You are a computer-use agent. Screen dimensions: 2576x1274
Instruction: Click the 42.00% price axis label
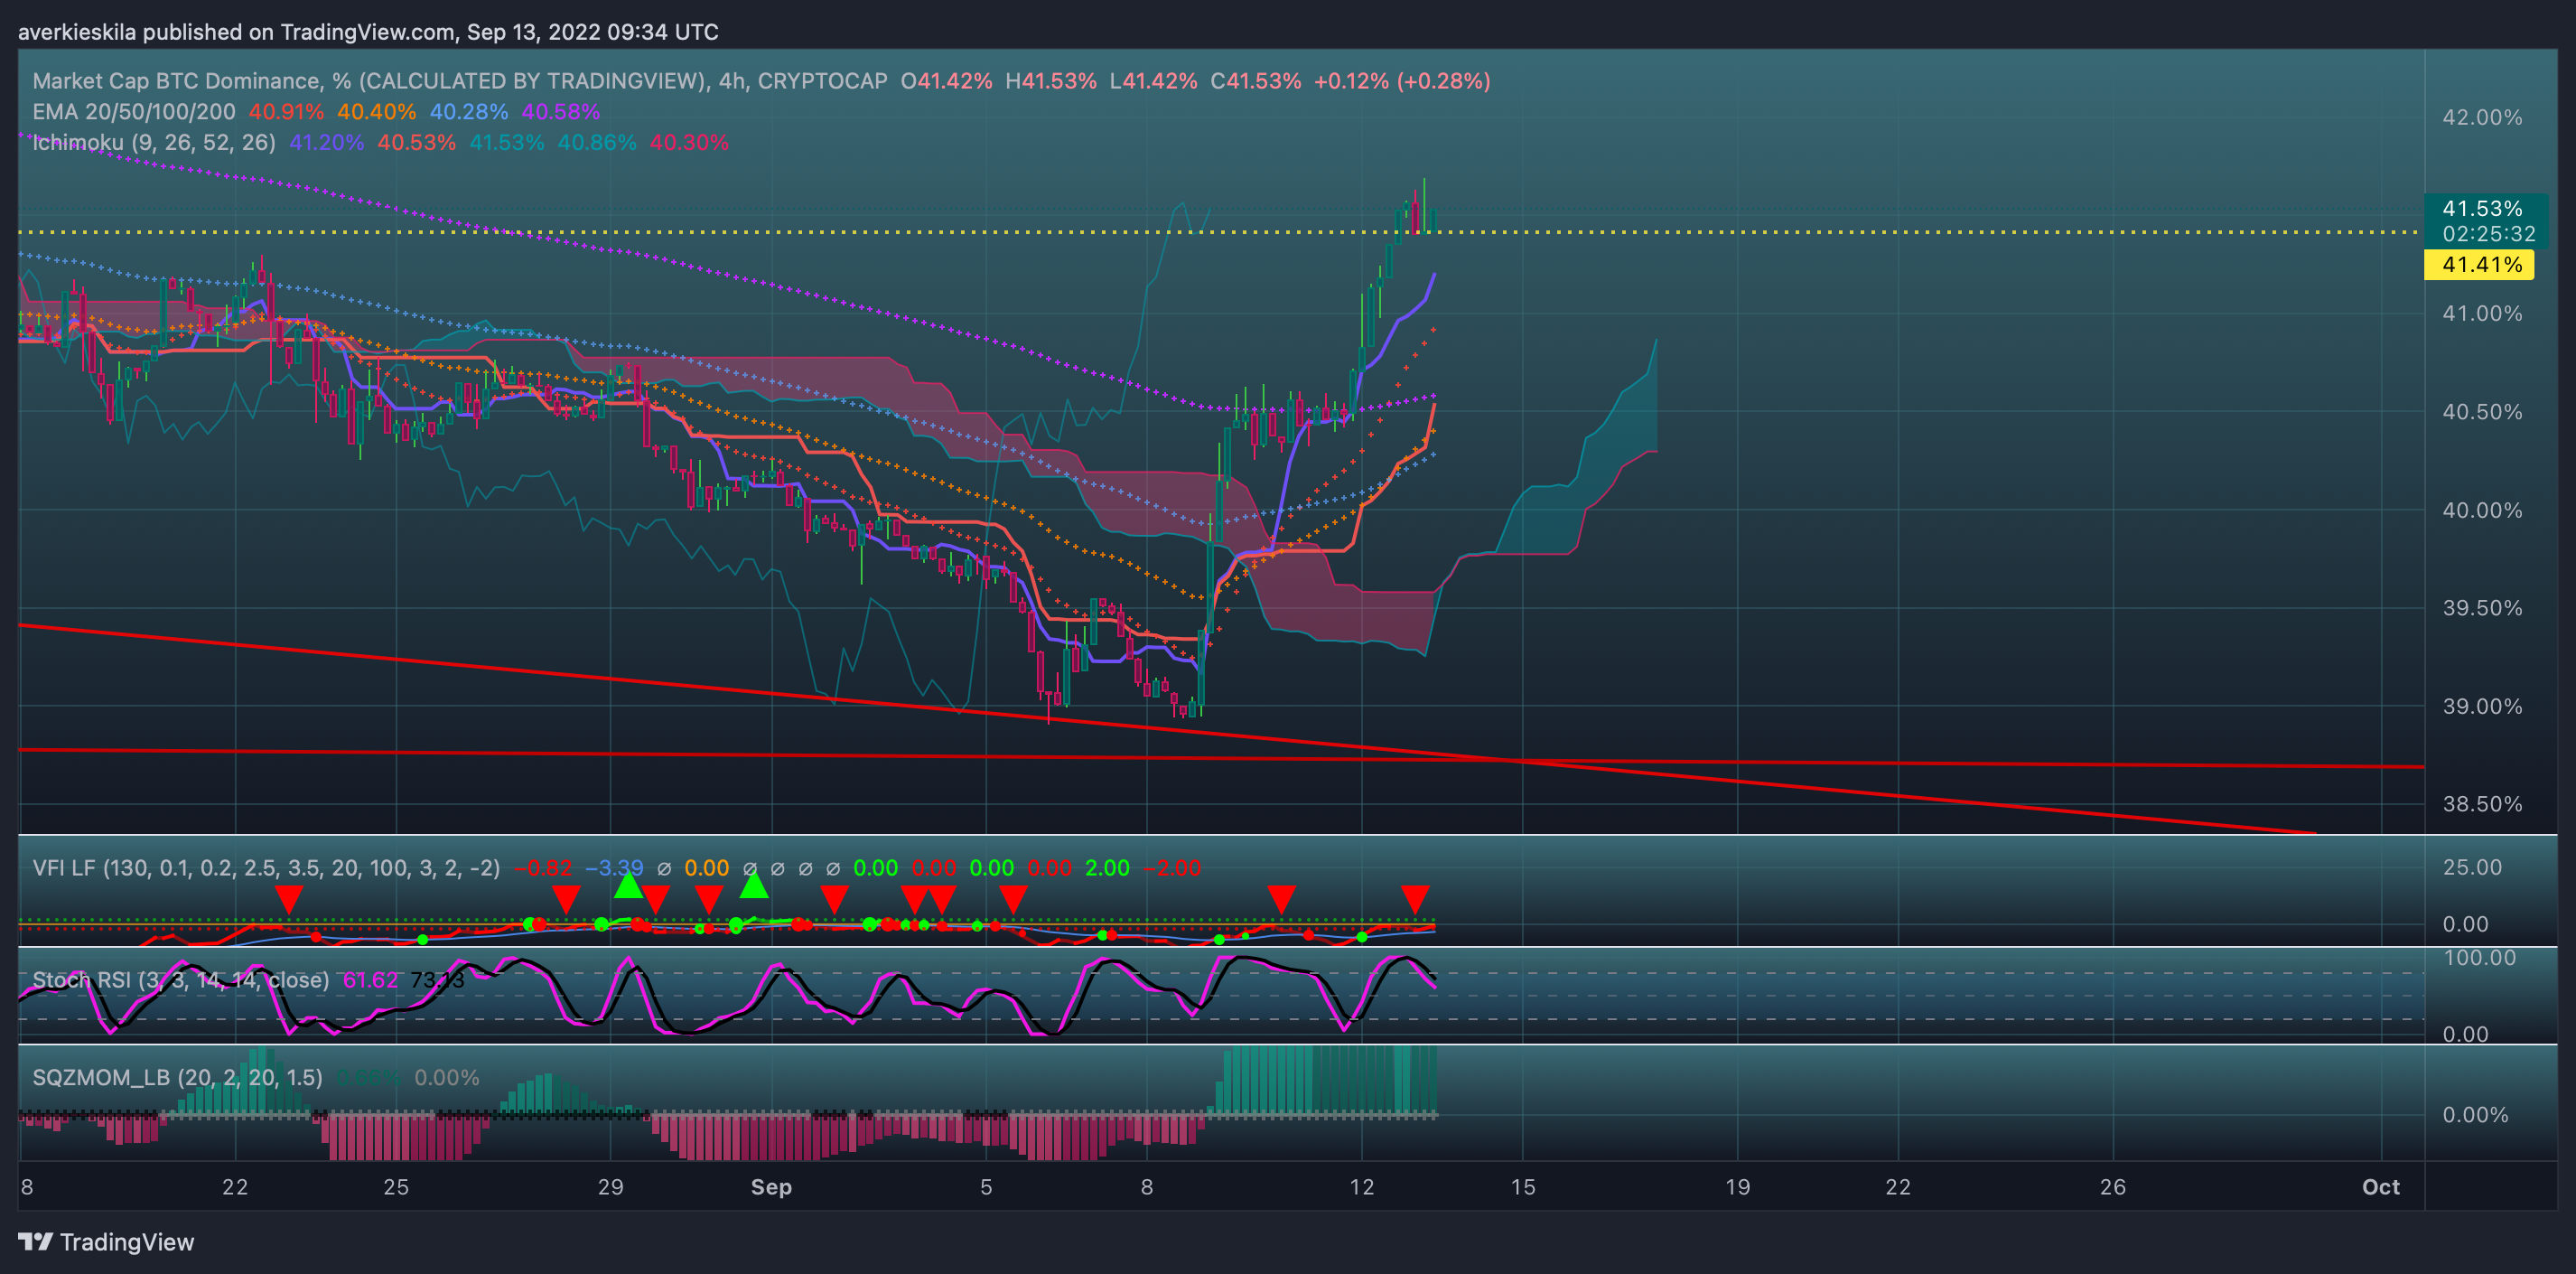pos(2482,117)
